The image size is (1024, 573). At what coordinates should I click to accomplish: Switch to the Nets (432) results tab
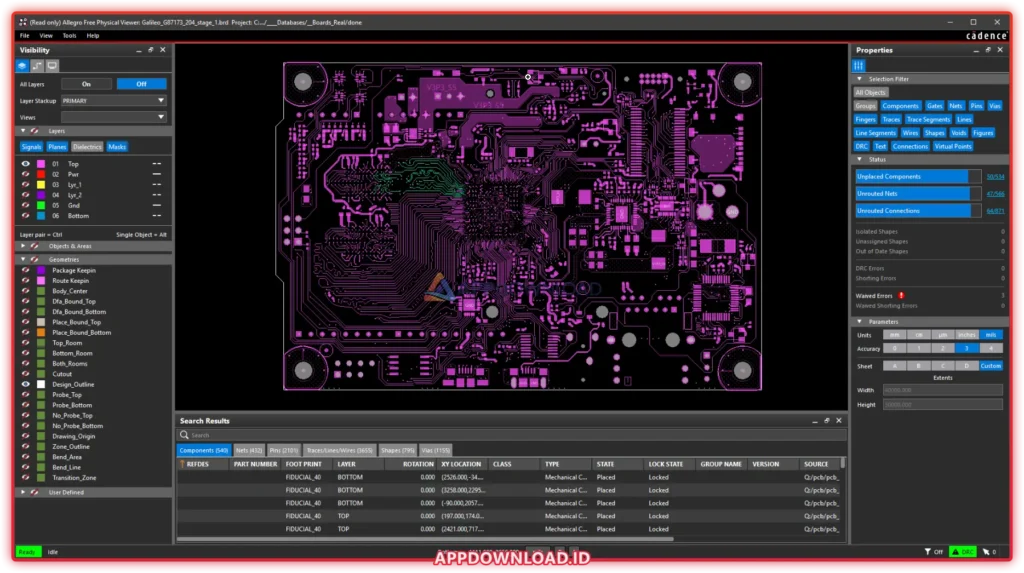[249, 450]
